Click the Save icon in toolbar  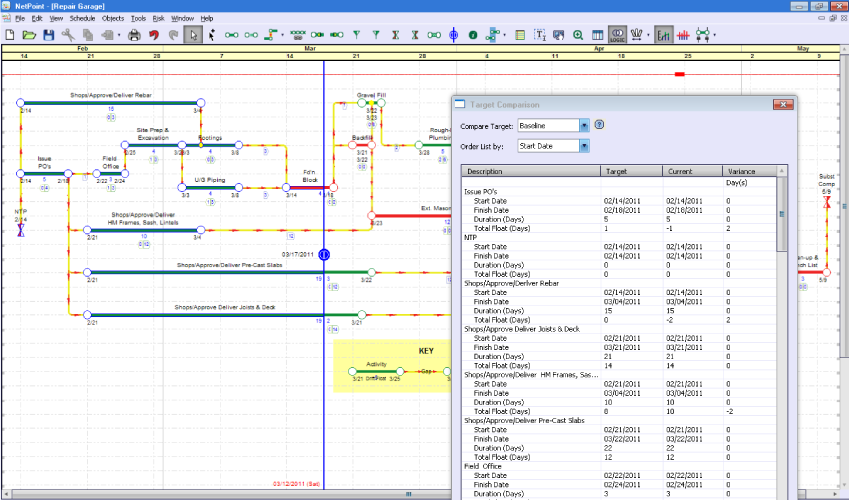click(48, 35)
